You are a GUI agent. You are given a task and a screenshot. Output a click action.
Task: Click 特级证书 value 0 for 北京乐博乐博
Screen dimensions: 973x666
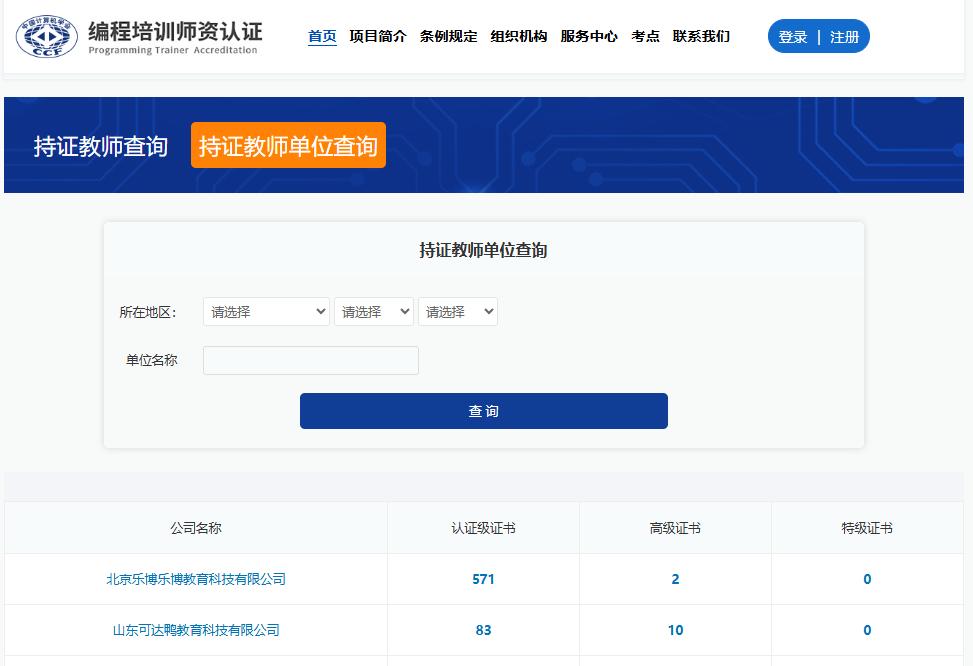[x=867, y=579]
